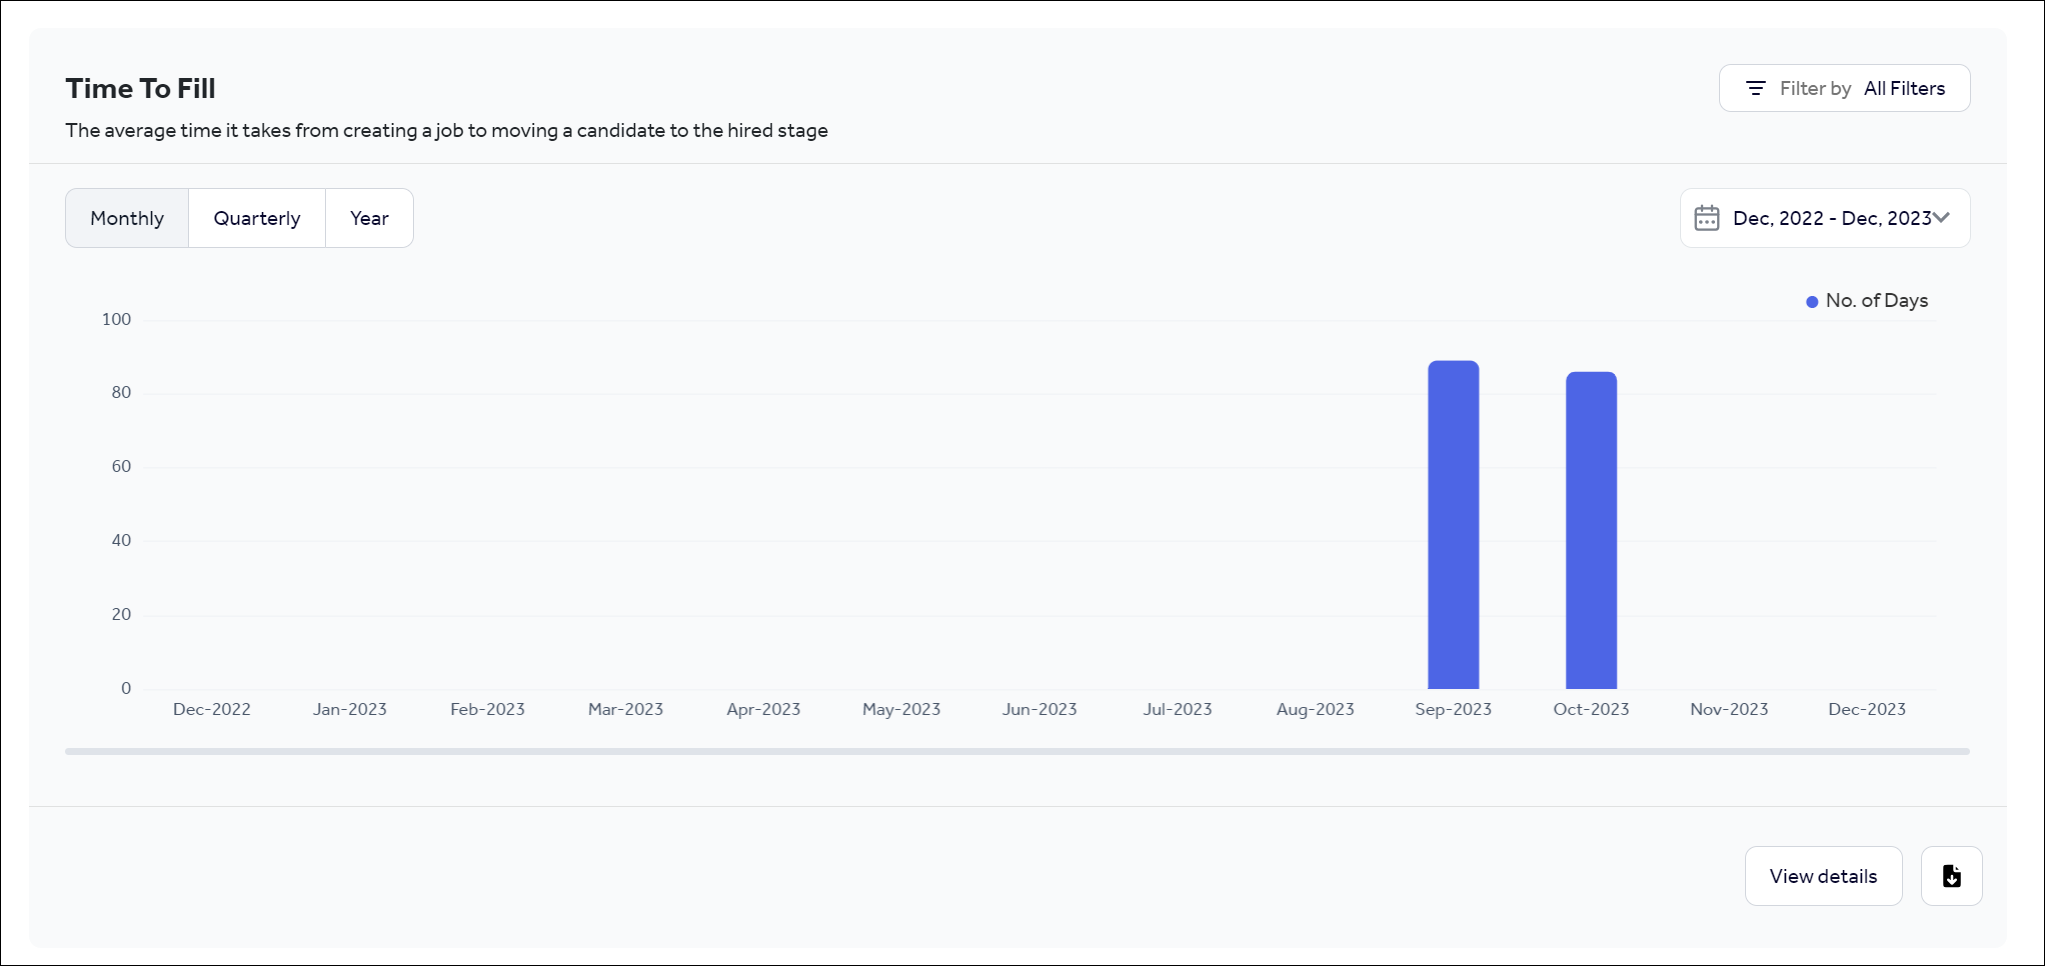2045x966 pixels.
Task: Open the Filter by All Filters menu
Action: tap(1844, 88)
